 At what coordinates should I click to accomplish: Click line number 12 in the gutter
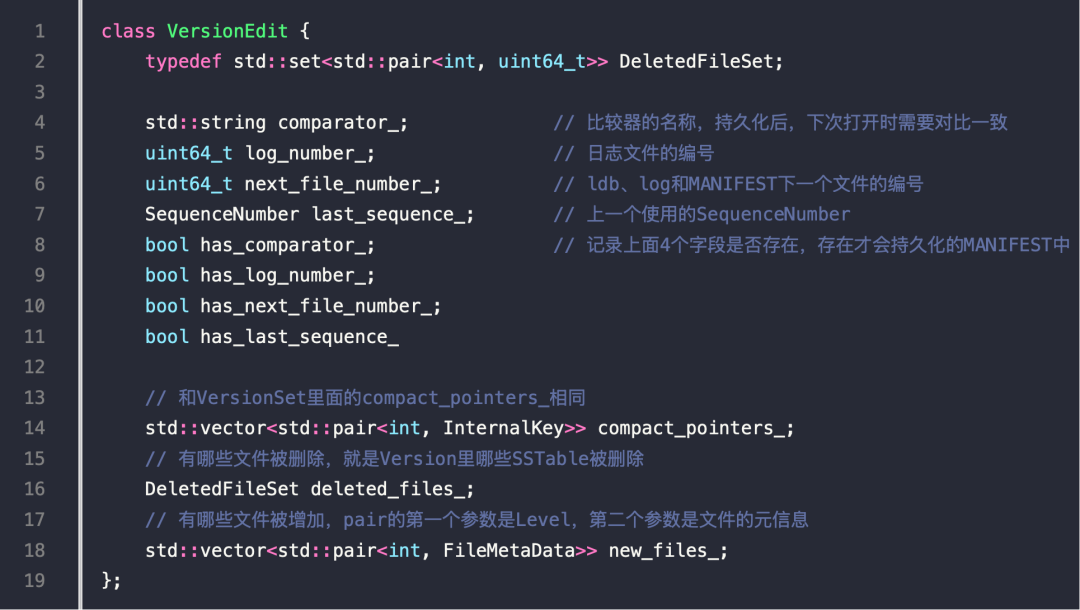click(34, 367)
